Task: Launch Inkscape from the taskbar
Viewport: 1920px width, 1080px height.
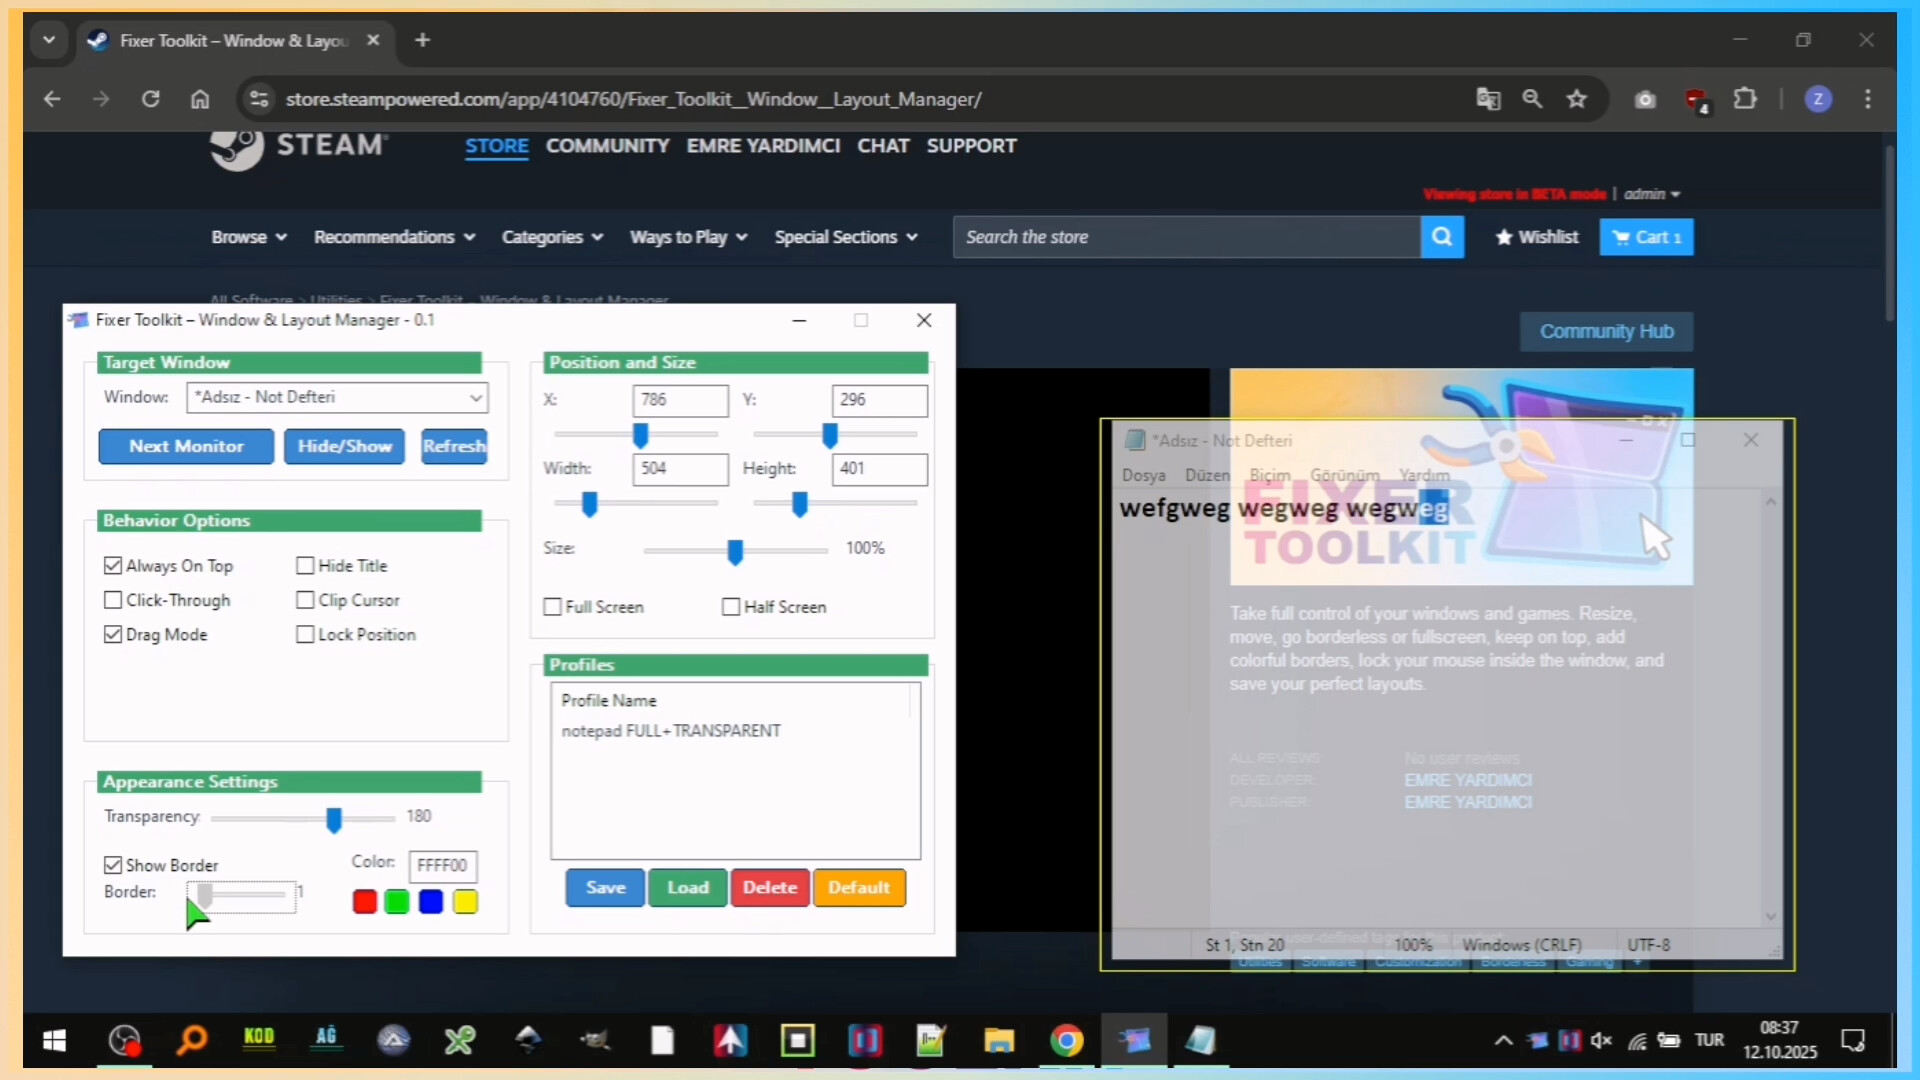Action: tap(530, 1040)
